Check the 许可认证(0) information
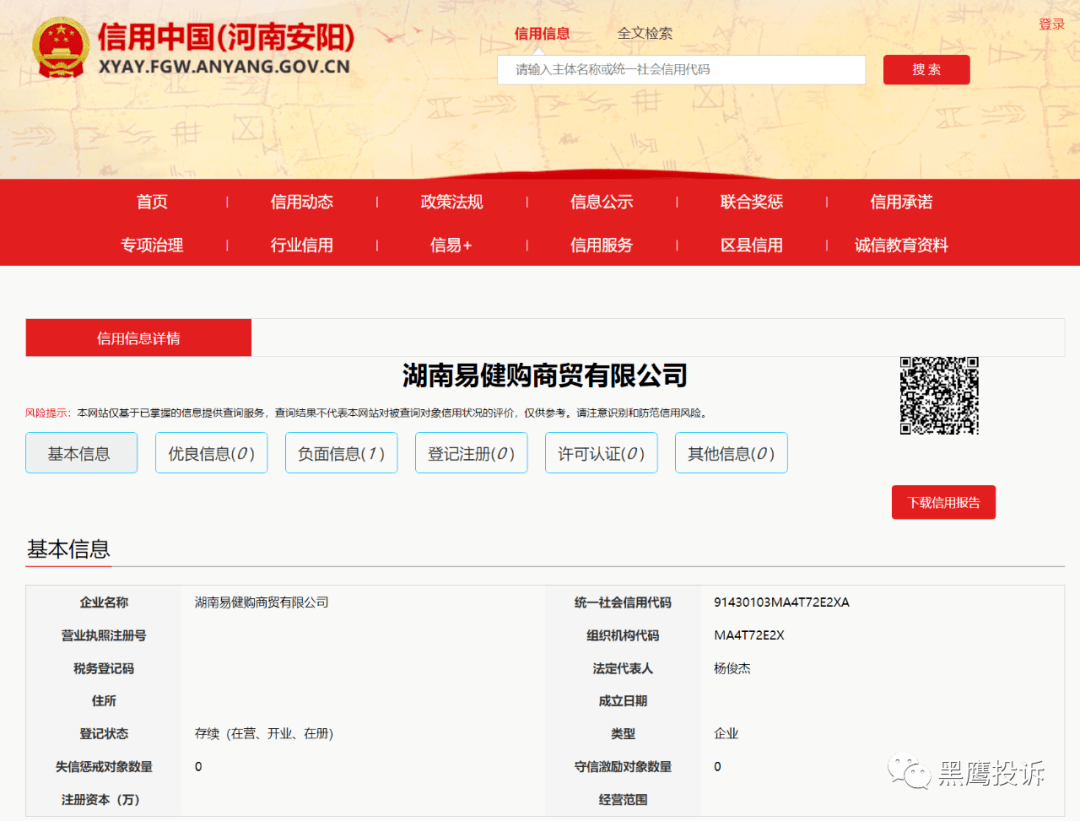The image size is (1080, 821). click(x=601, y=452)
